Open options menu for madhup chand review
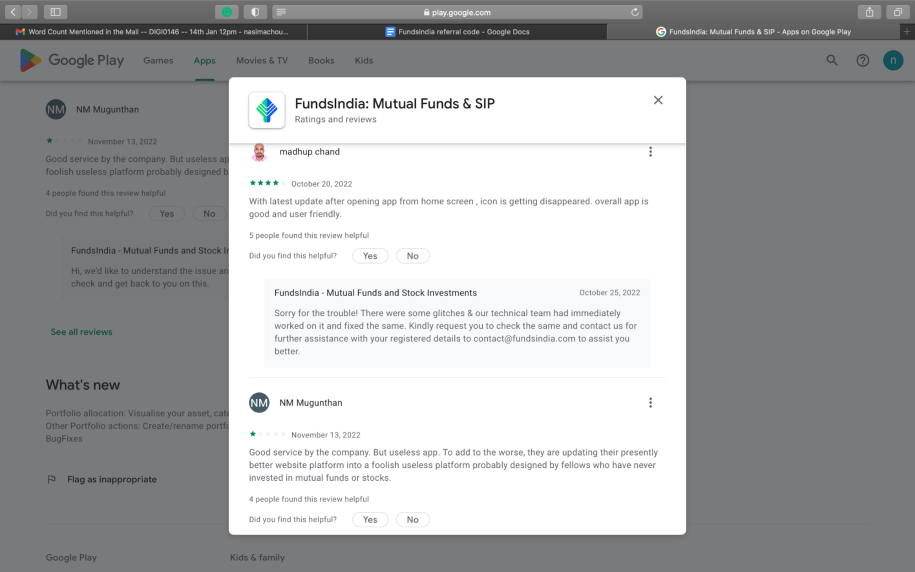 click(x=650, y=152)
